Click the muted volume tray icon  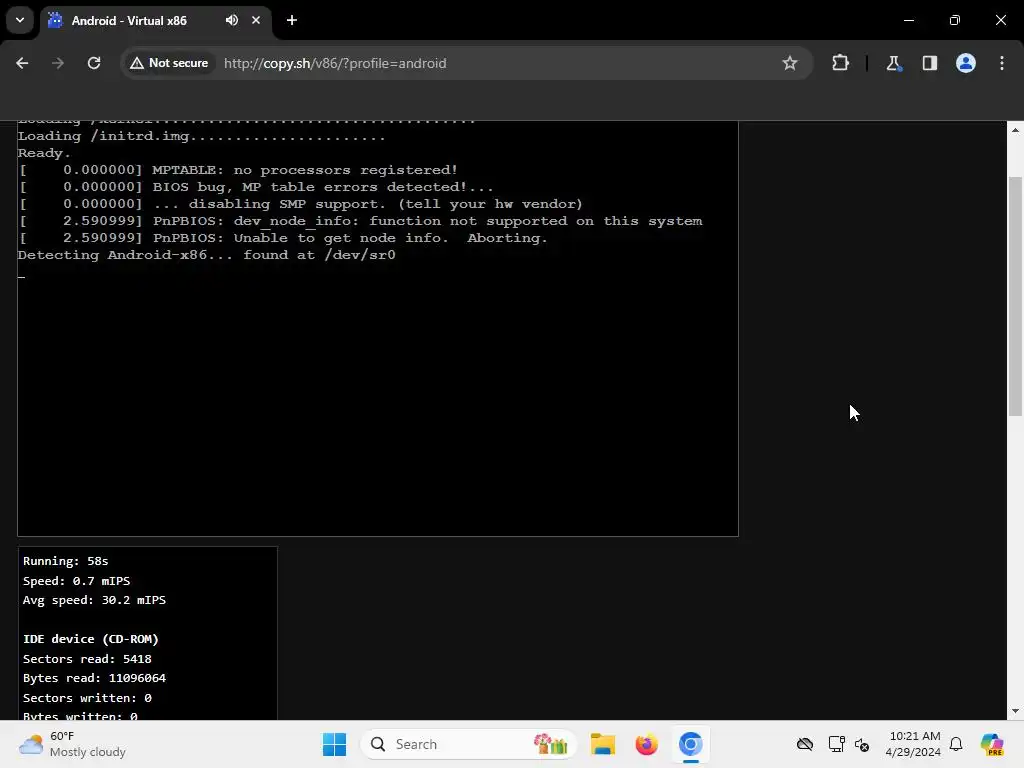click(x=862, y=744)
